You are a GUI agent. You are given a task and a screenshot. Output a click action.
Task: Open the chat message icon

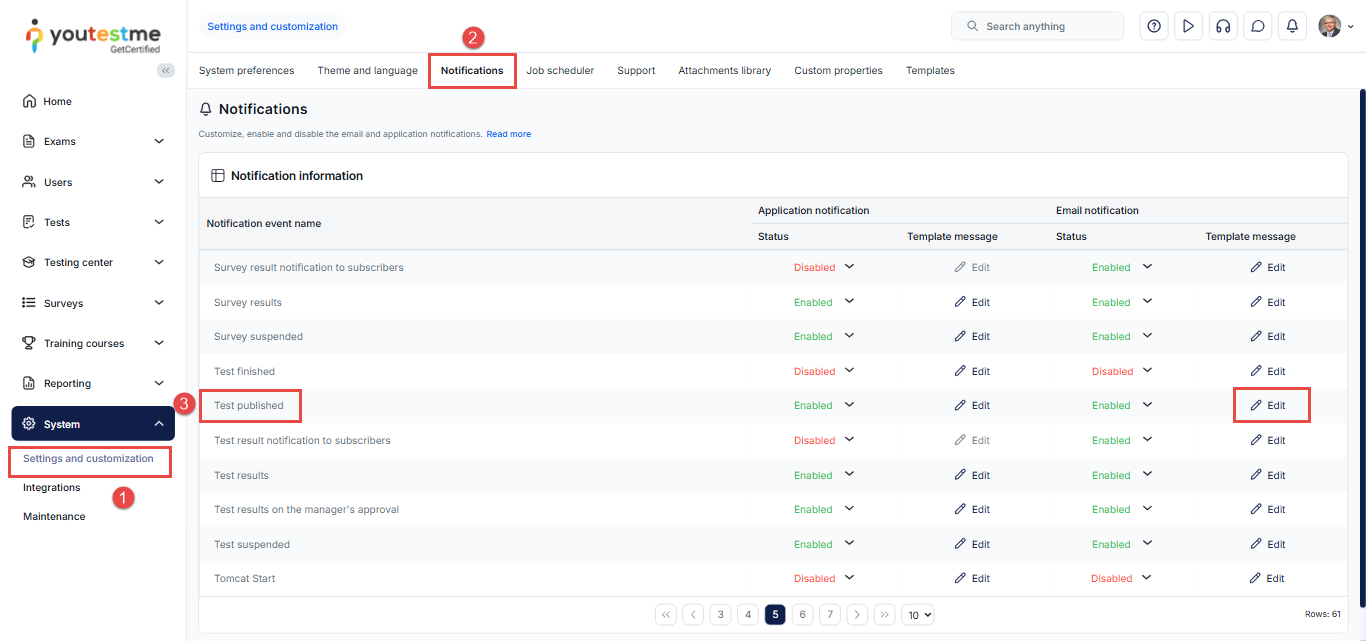1257,26
